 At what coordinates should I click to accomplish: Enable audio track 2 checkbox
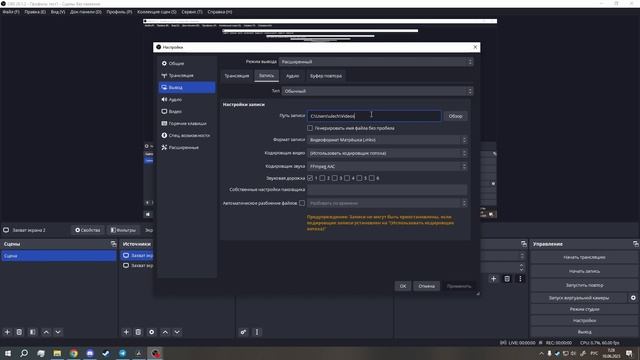coord(322,178)
